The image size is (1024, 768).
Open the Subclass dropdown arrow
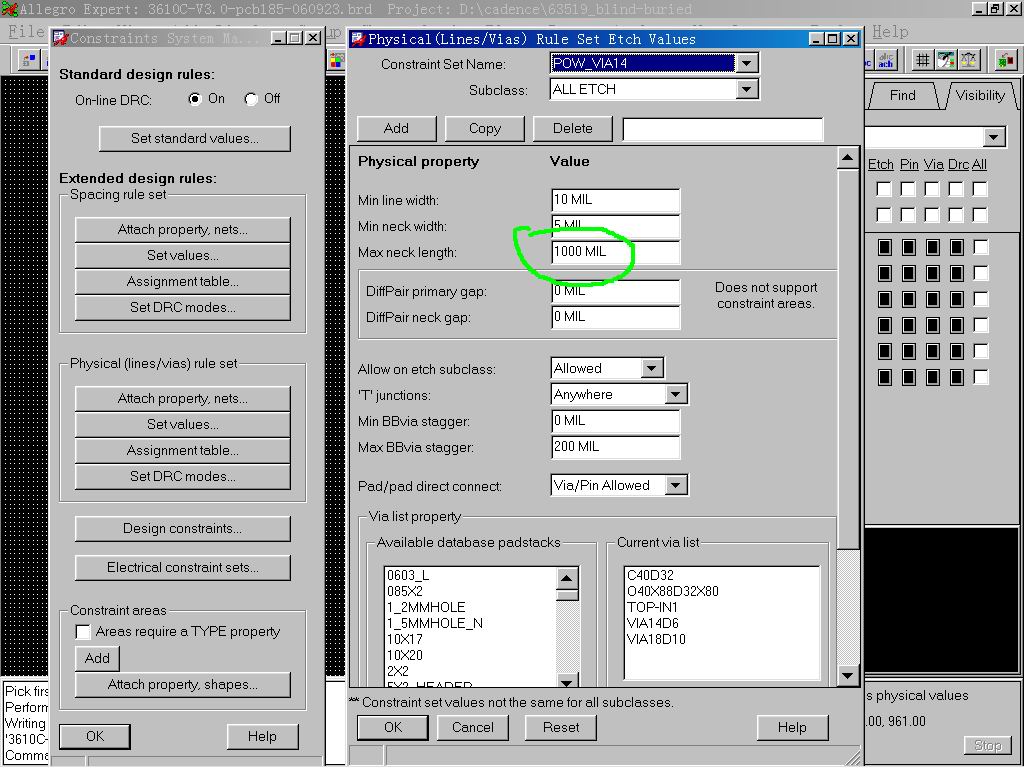[x=746, y=89]
